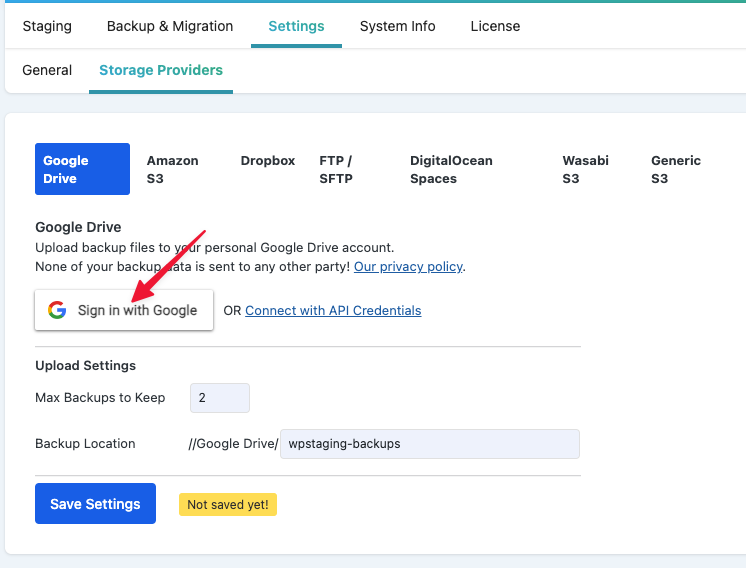Focus the Max Backups to Keep field
Screen dimensions: 746x568
pyautogui.click(x=220, y=398)
